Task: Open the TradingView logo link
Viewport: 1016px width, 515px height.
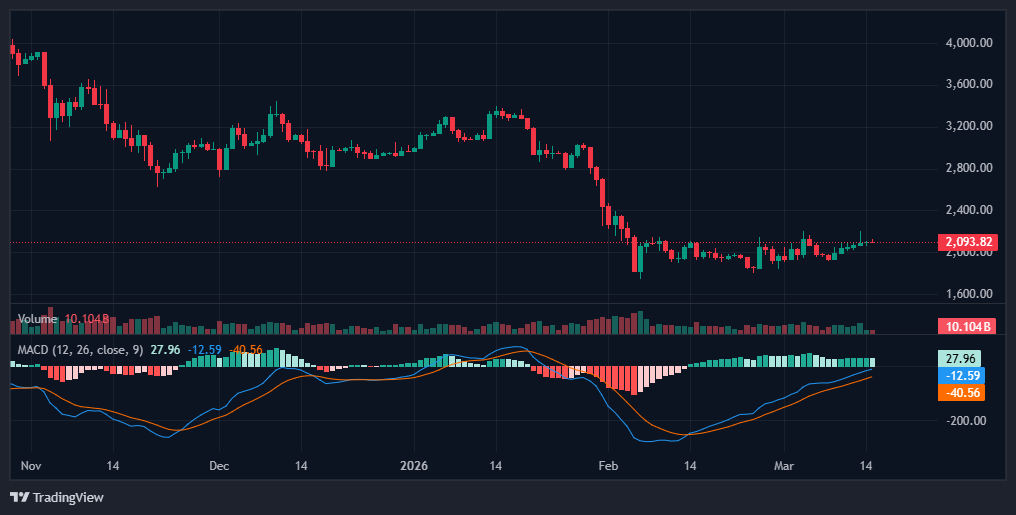Action: (x=57, y=498)
